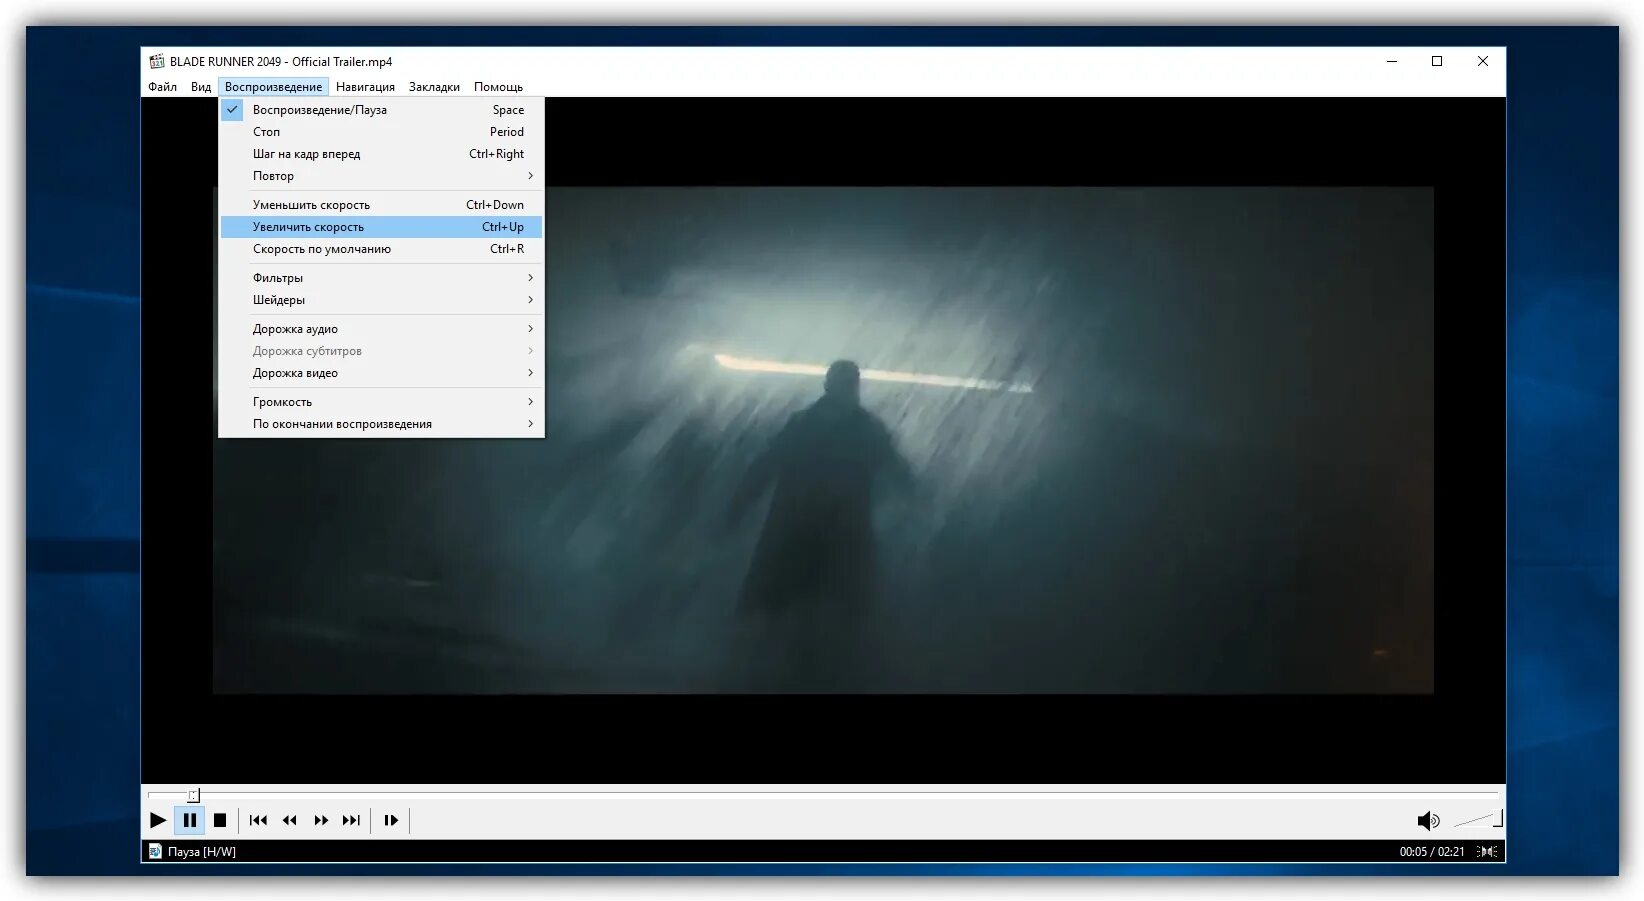Skip to previous file button
1644x901 pixels.
pyautogui.click(x=258, y=820)
